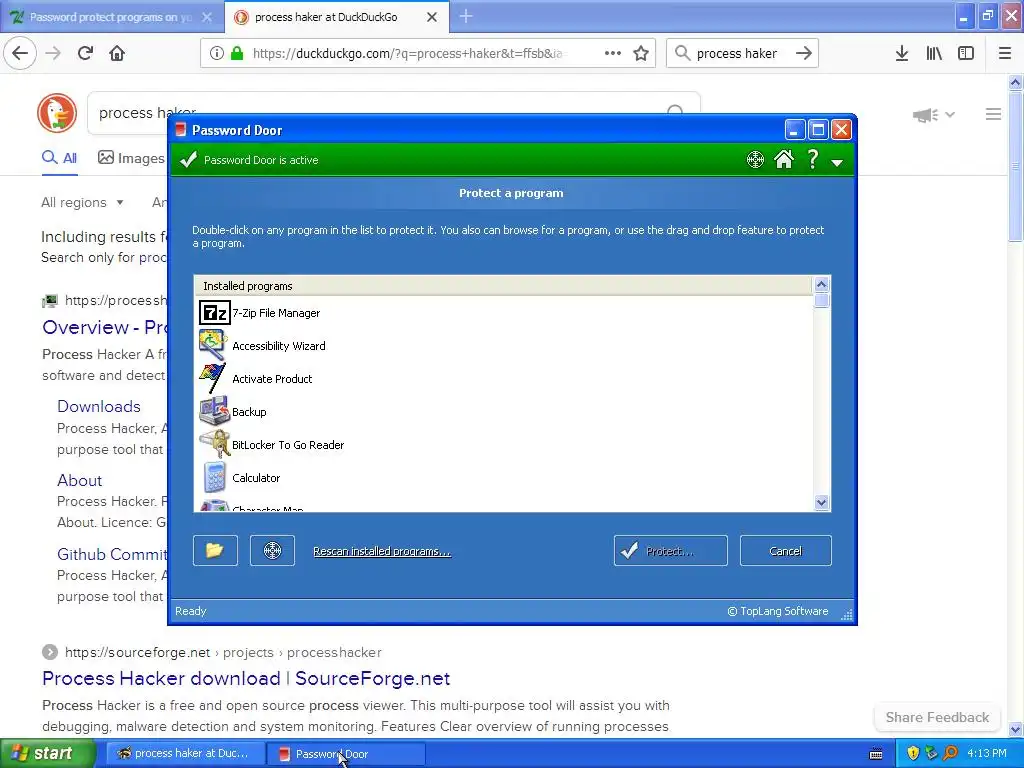Close the process haker at DuckDuckGo tab
This screenshot has height=768, width=1024.
pos(432,17)
